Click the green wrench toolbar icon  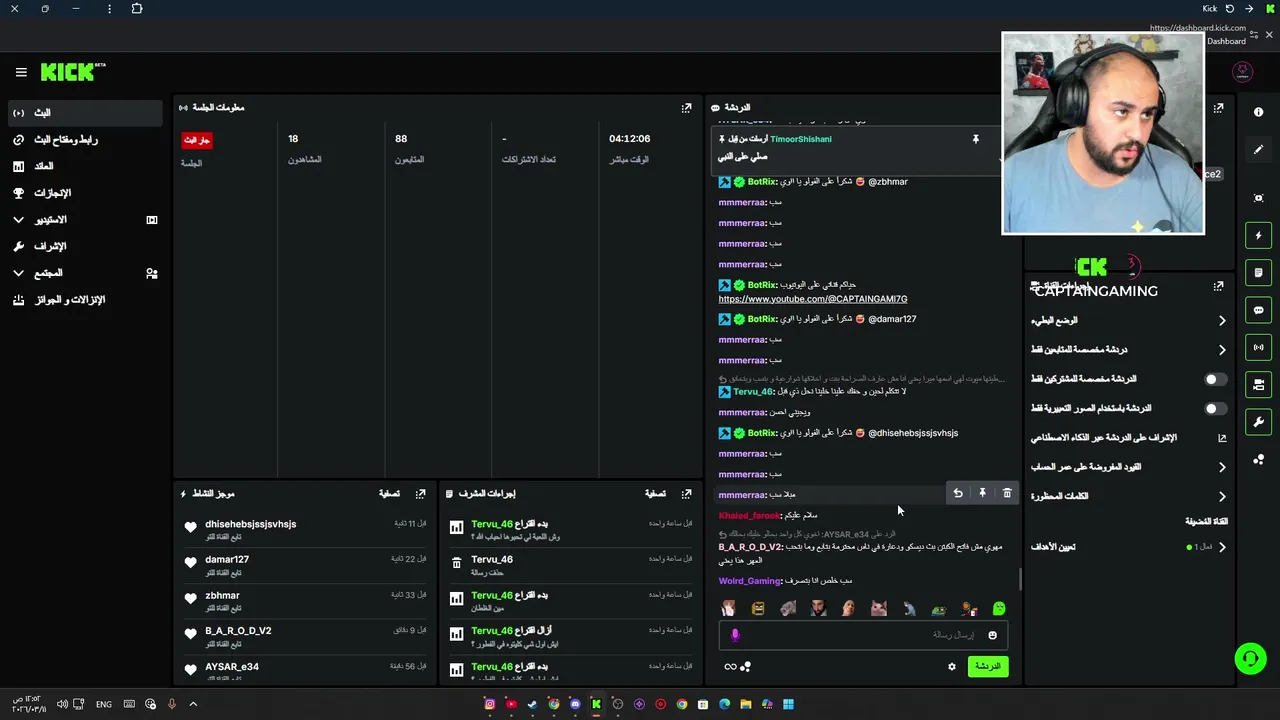(1259, 422)
